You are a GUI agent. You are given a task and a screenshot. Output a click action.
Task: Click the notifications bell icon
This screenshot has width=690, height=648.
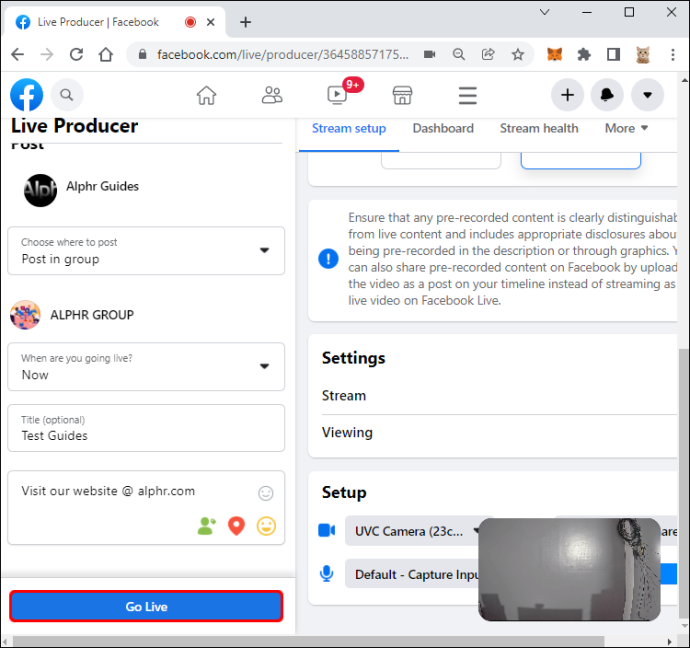pos(607,95)
